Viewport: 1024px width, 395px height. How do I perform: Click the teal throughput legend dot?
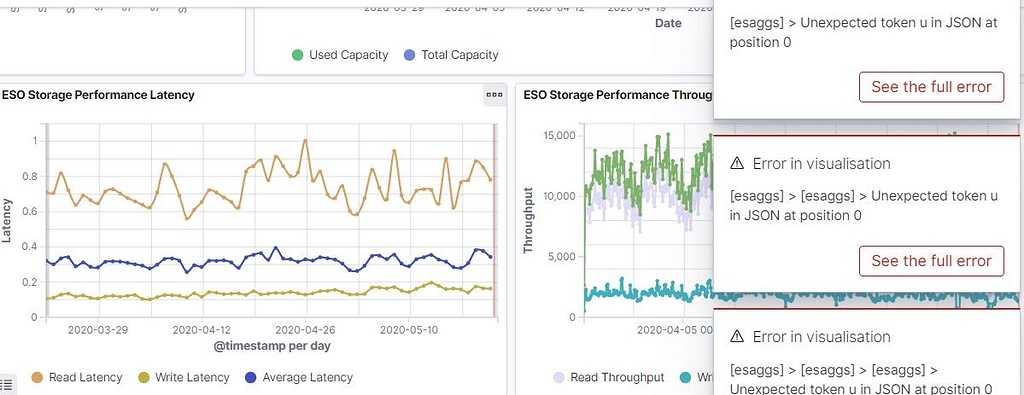685,377
